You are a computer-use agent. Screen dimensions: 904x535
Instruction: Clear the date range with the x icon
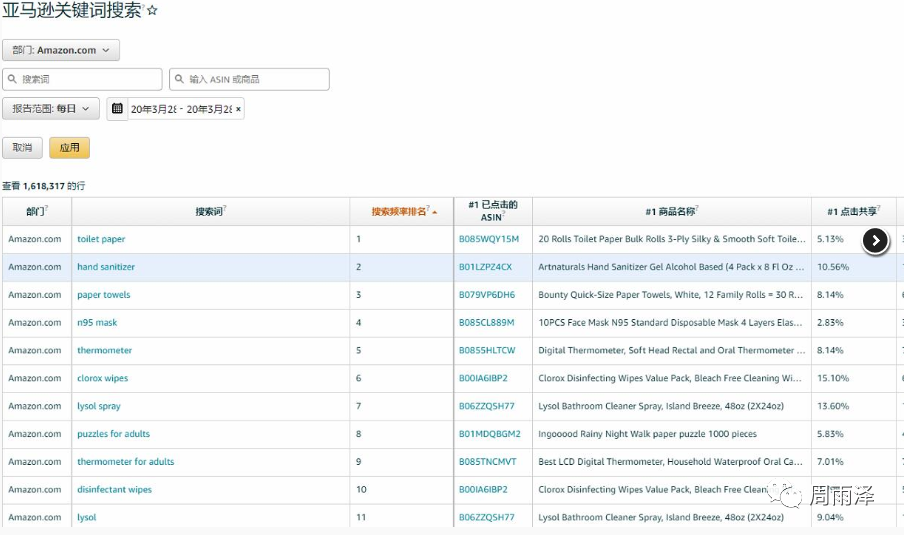(x=238, y=109)
